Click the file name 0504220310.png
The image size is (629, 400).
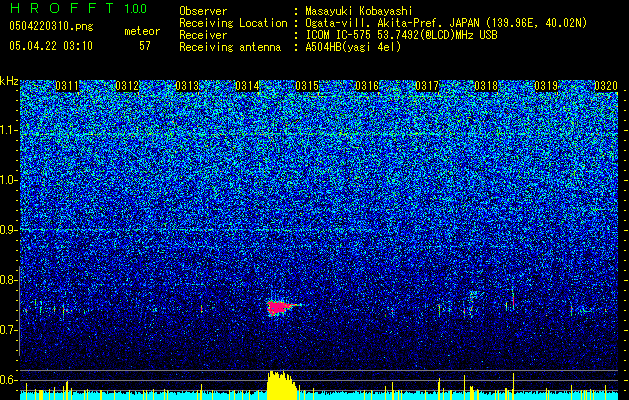pos(51,26)
